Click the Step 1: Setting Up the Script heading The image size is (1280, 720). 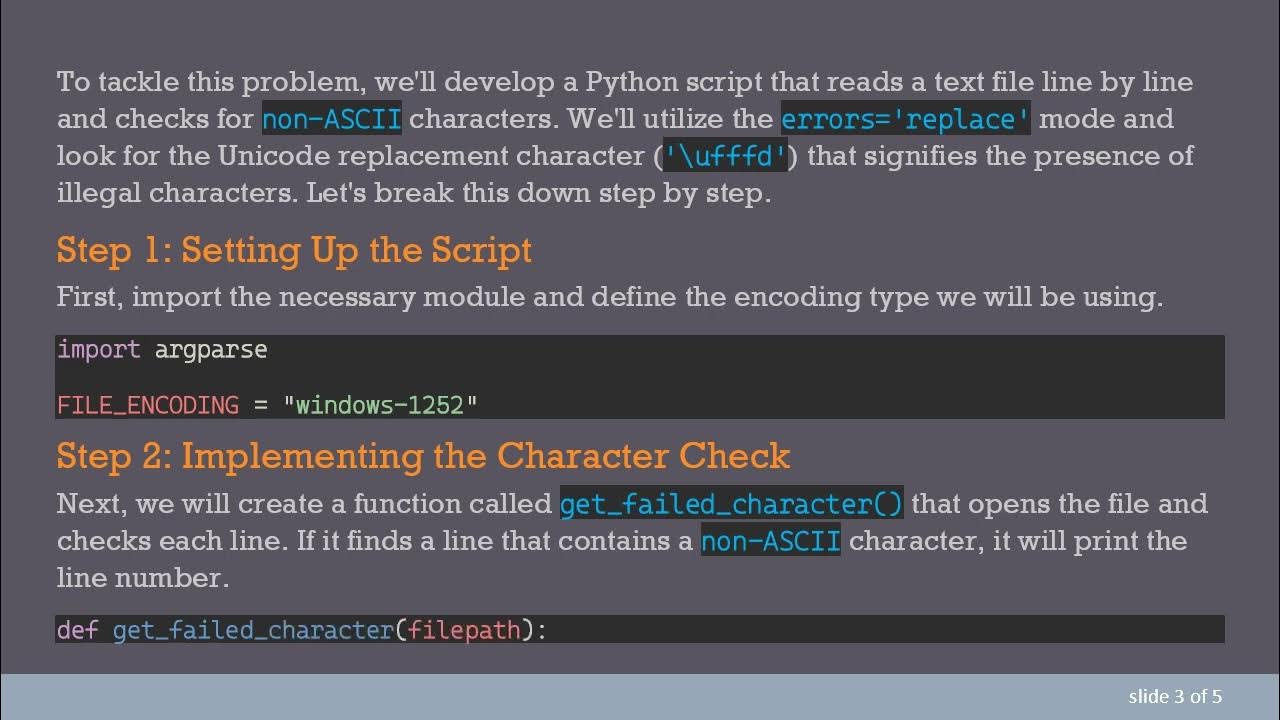[294, 250]
